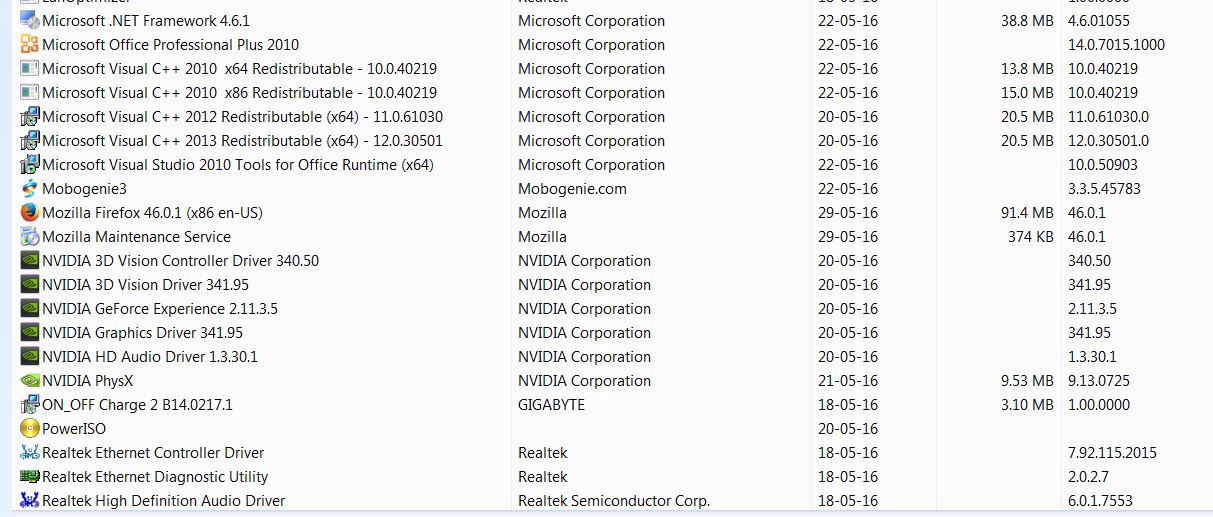Select Realtek Ethernet Controller Driver name
Image resolution: width=1213 pixels, height=517 pixels.
[153, 452]
